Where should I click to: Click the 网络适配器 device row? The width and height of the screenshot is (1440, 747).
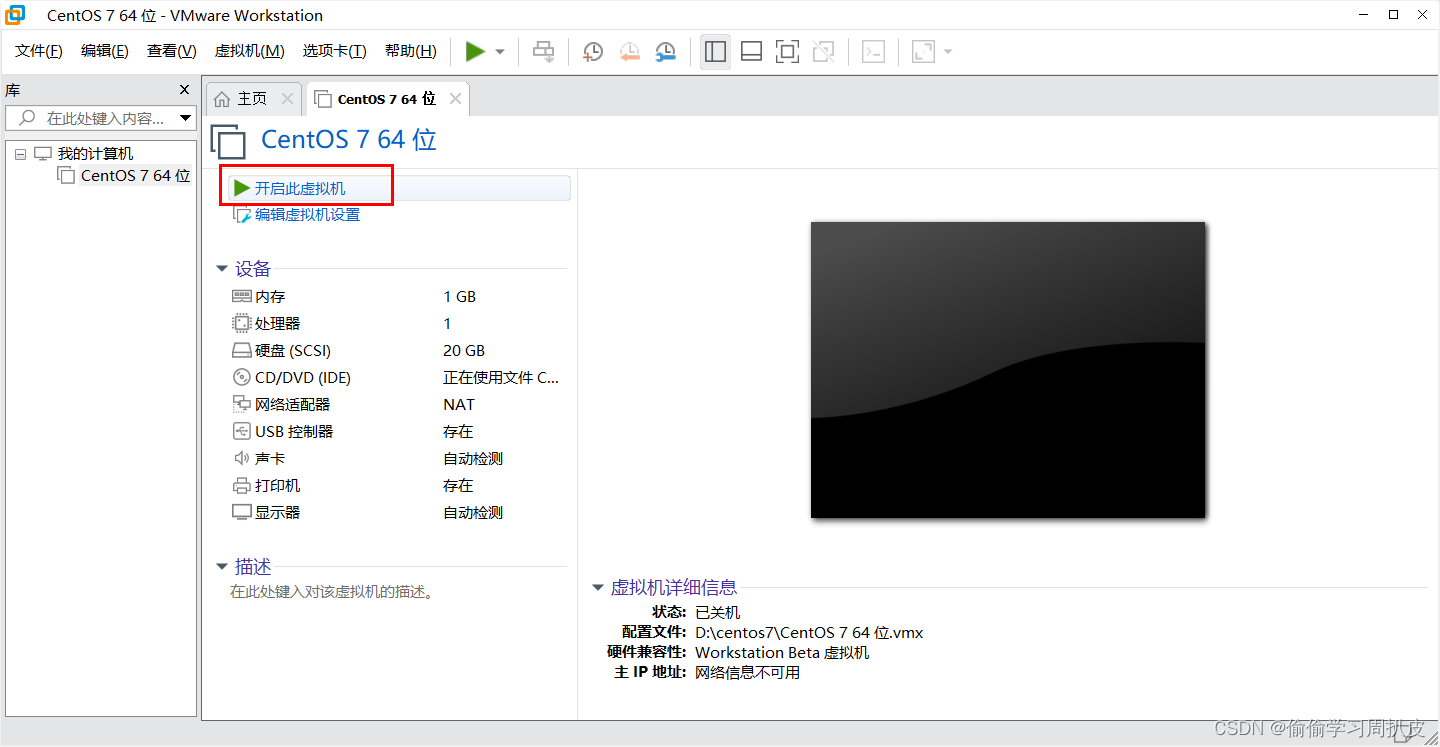[x=398, y=405]
